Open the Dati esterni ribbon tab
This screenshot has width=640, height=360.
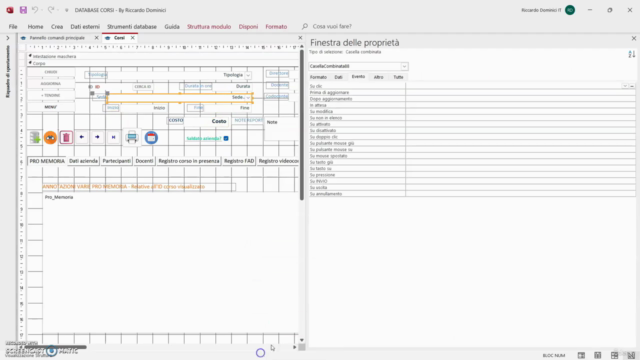click(85, 27)
